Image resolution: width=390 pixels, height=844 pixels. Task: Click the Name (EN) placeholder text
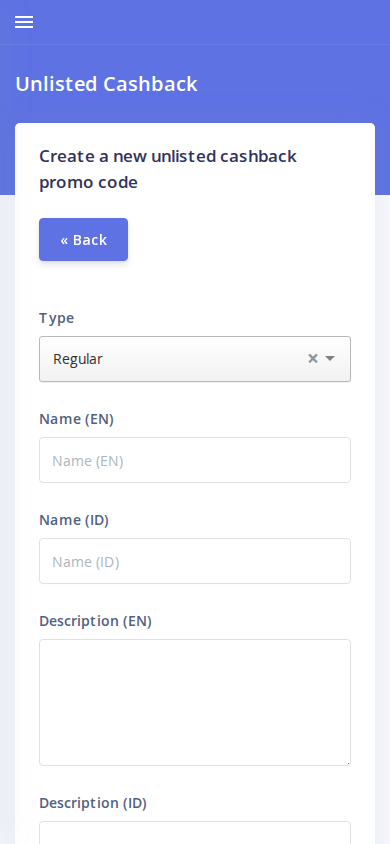pos(88,461)
